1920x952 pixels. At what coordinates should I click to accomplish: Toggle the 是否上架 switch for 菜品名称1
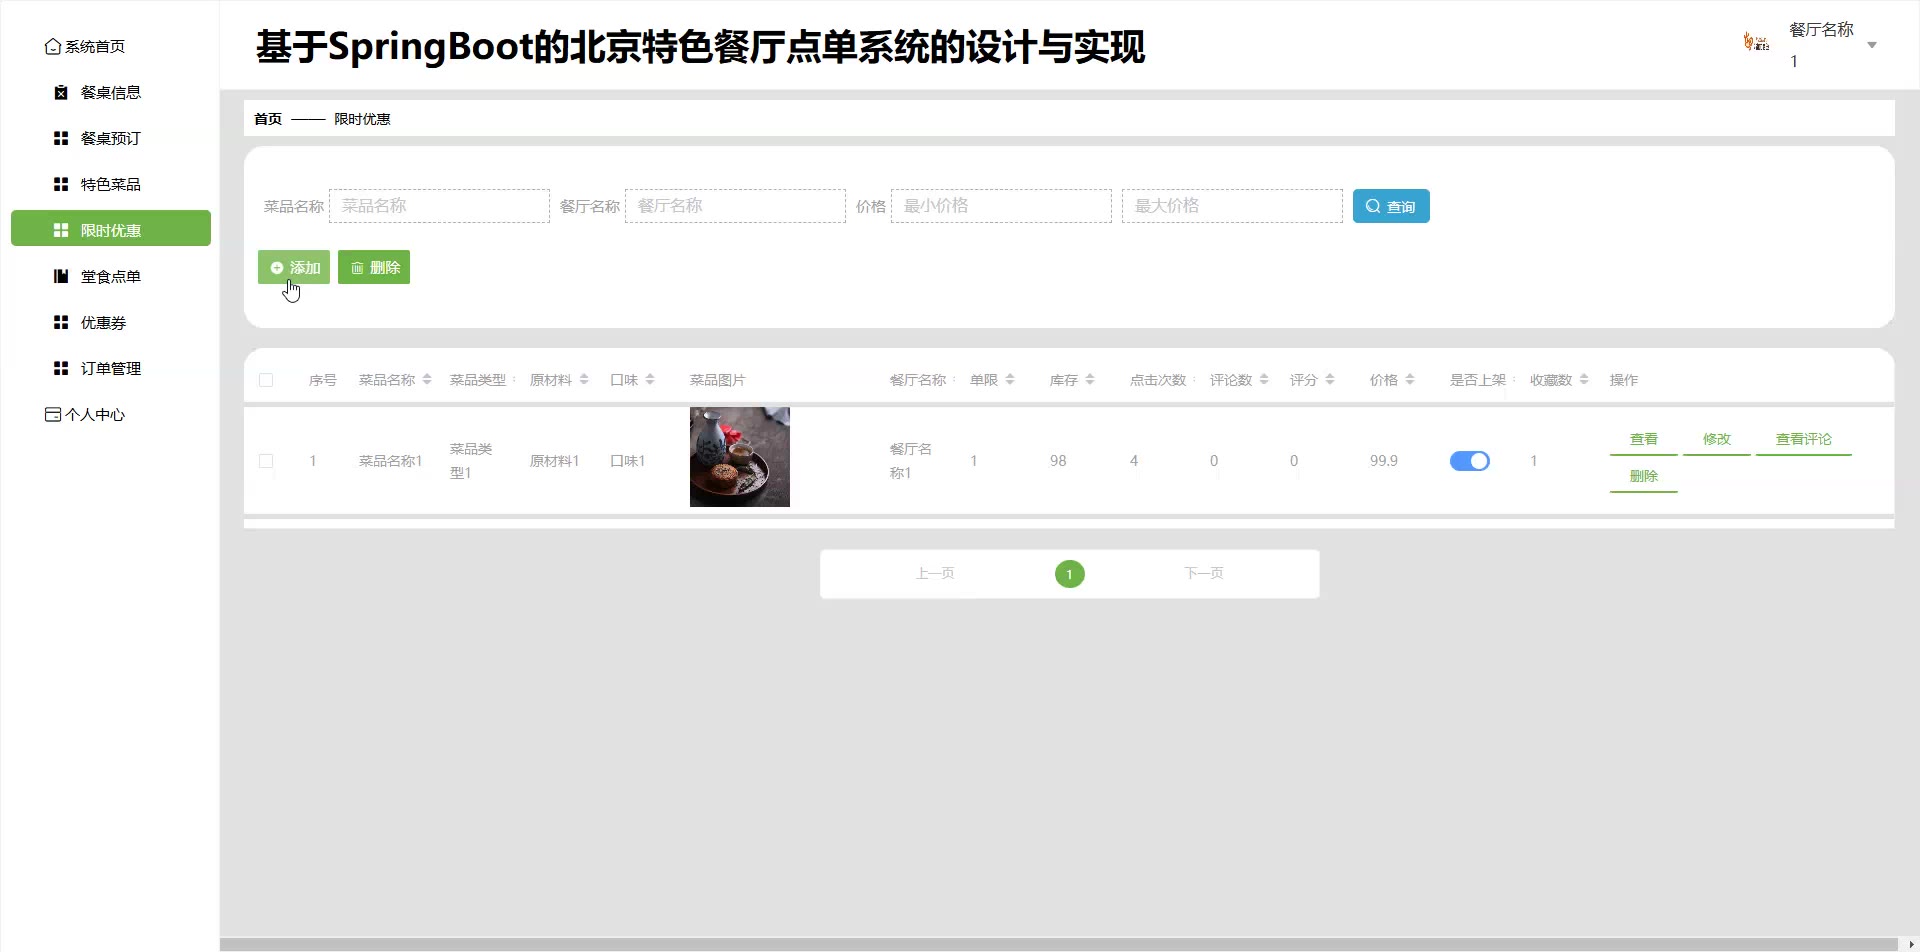point(1470,461)
